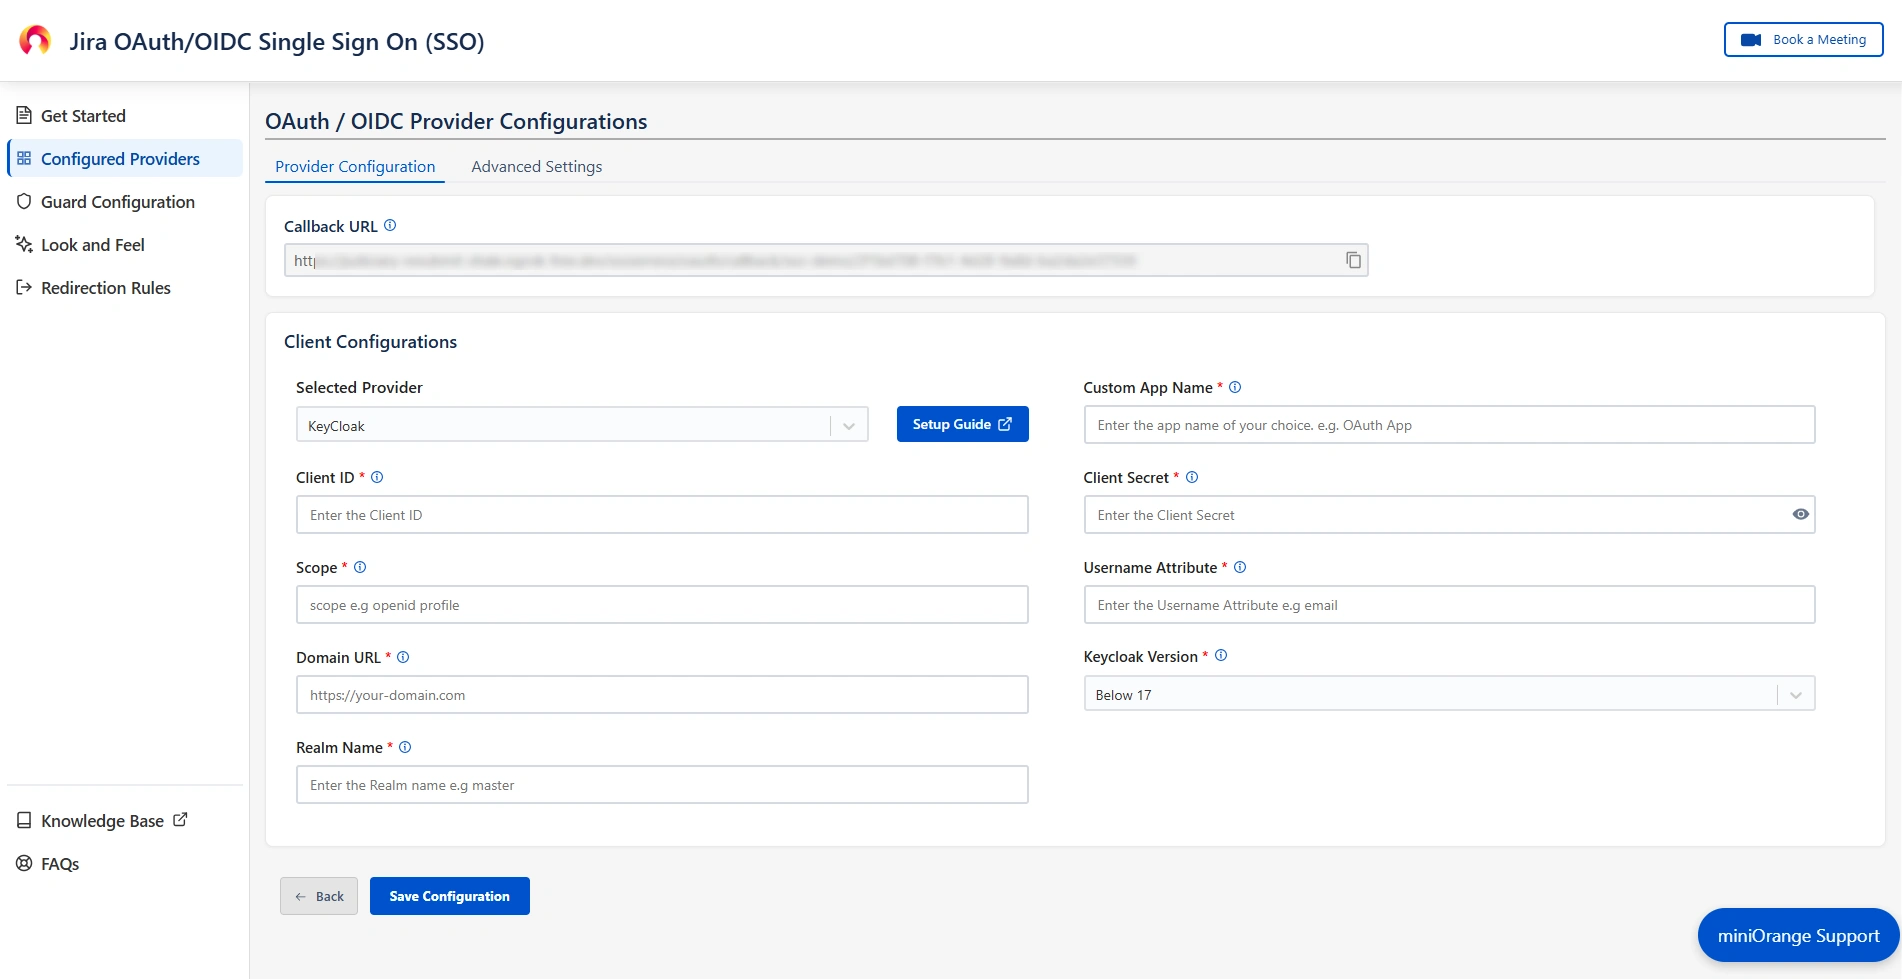Click the Realm Name info icon
The height and width of the screenshot is (979, 1902).
[405, 747]
